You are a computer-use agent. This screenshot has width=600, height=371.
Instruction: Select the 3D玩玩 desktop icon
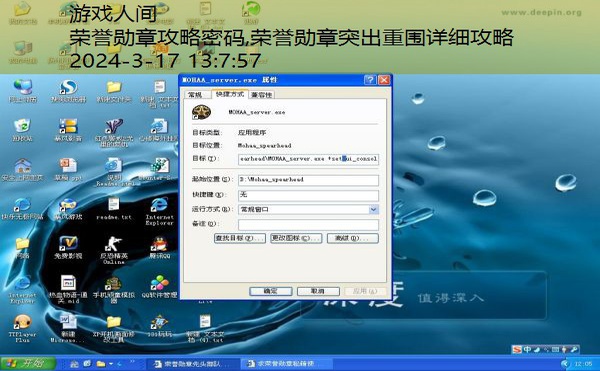click(x=159, y=326)
